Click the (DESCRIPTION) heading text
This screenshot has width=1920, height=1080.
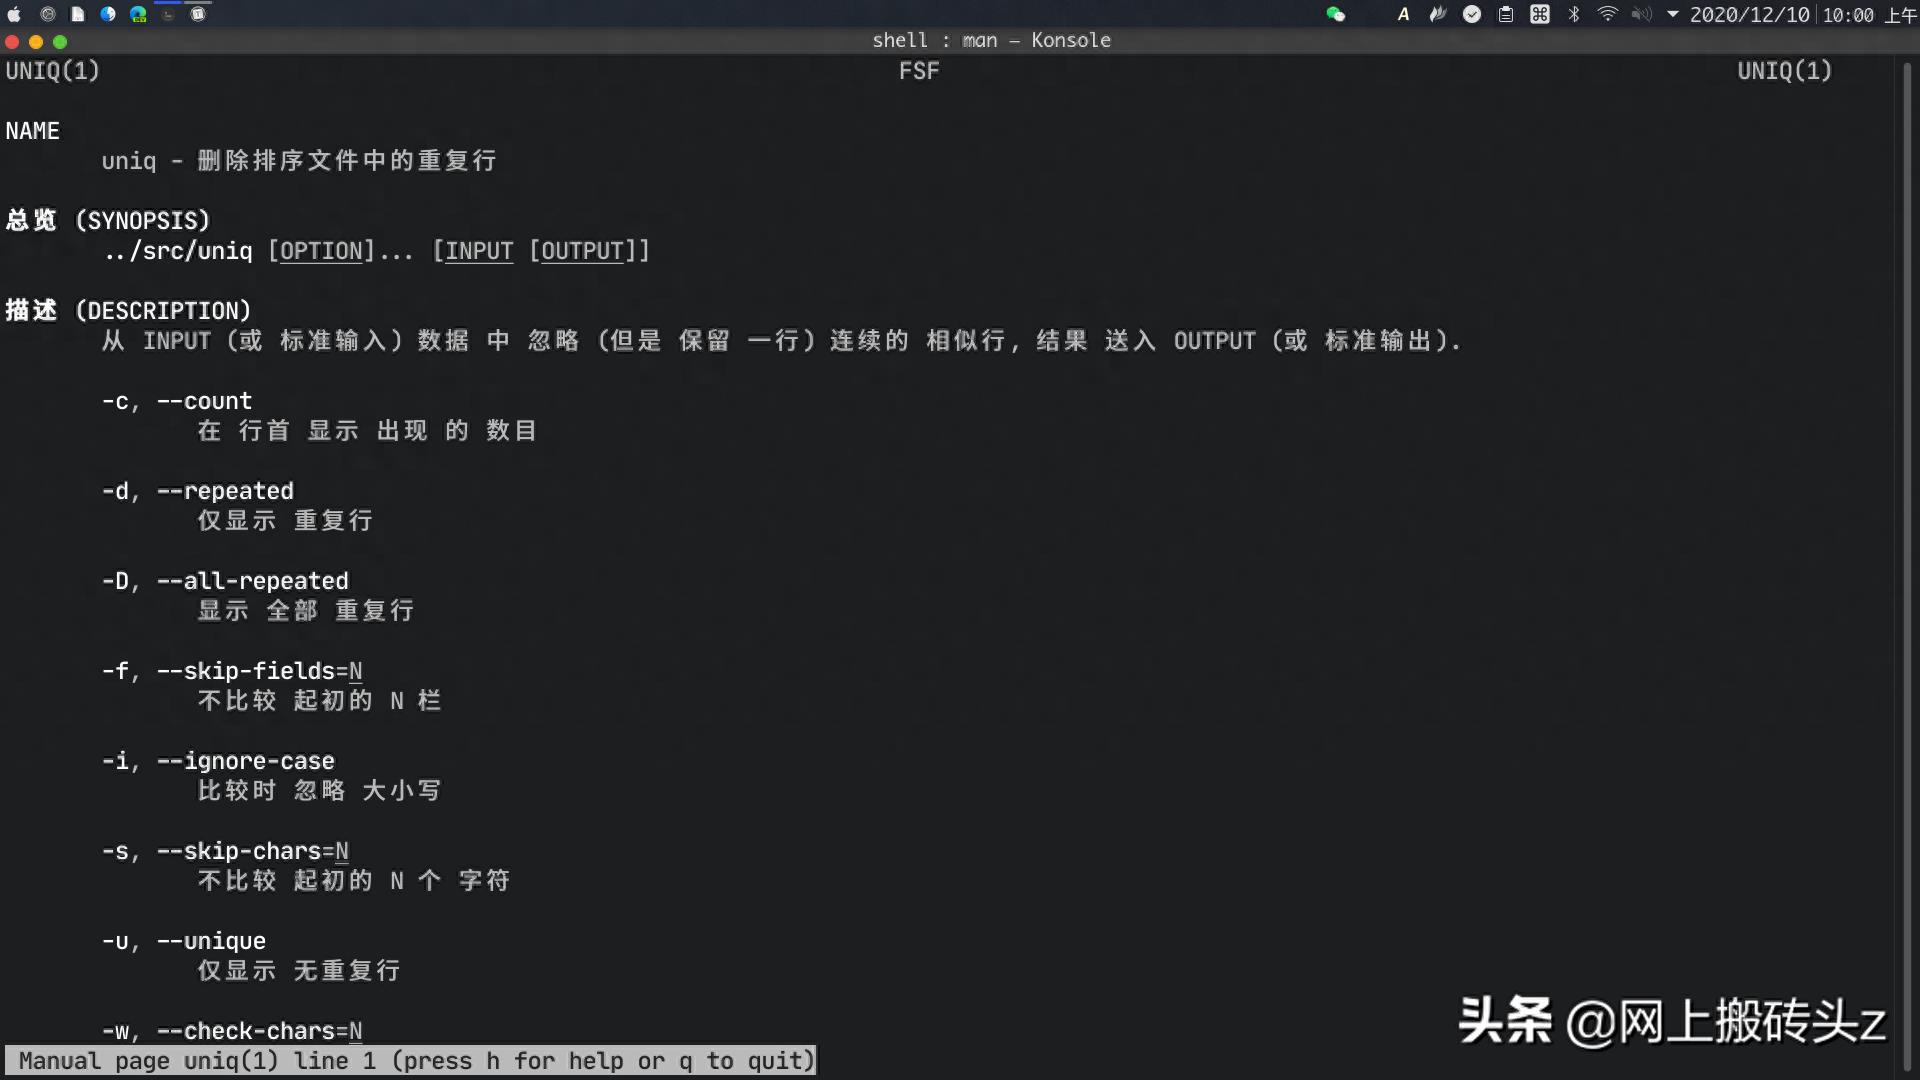[x=163, y=311]
